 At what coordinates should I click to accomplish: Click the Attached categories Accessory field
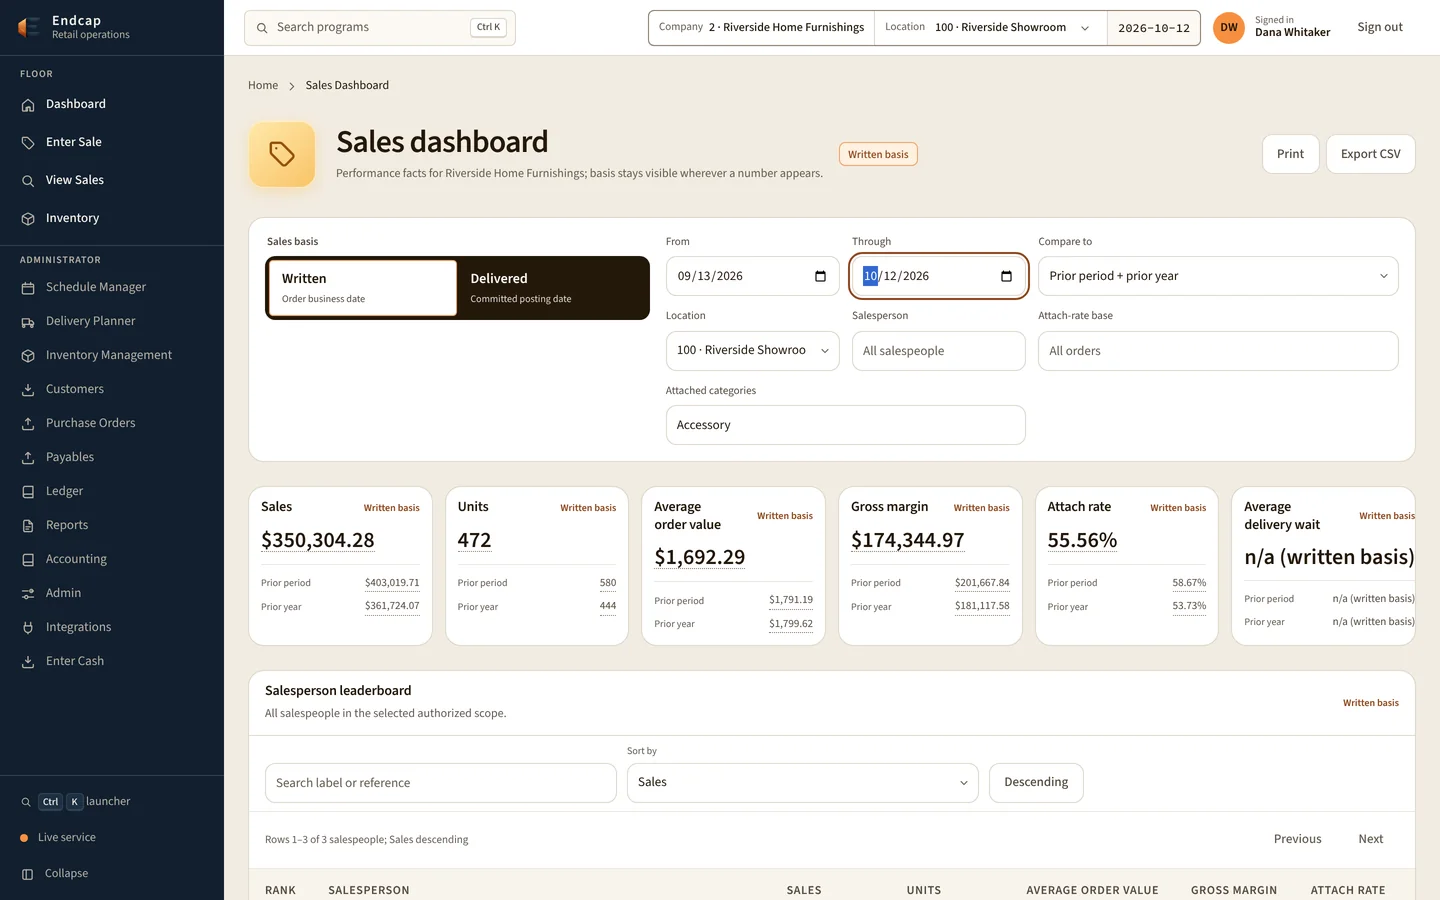click(846, 425)
